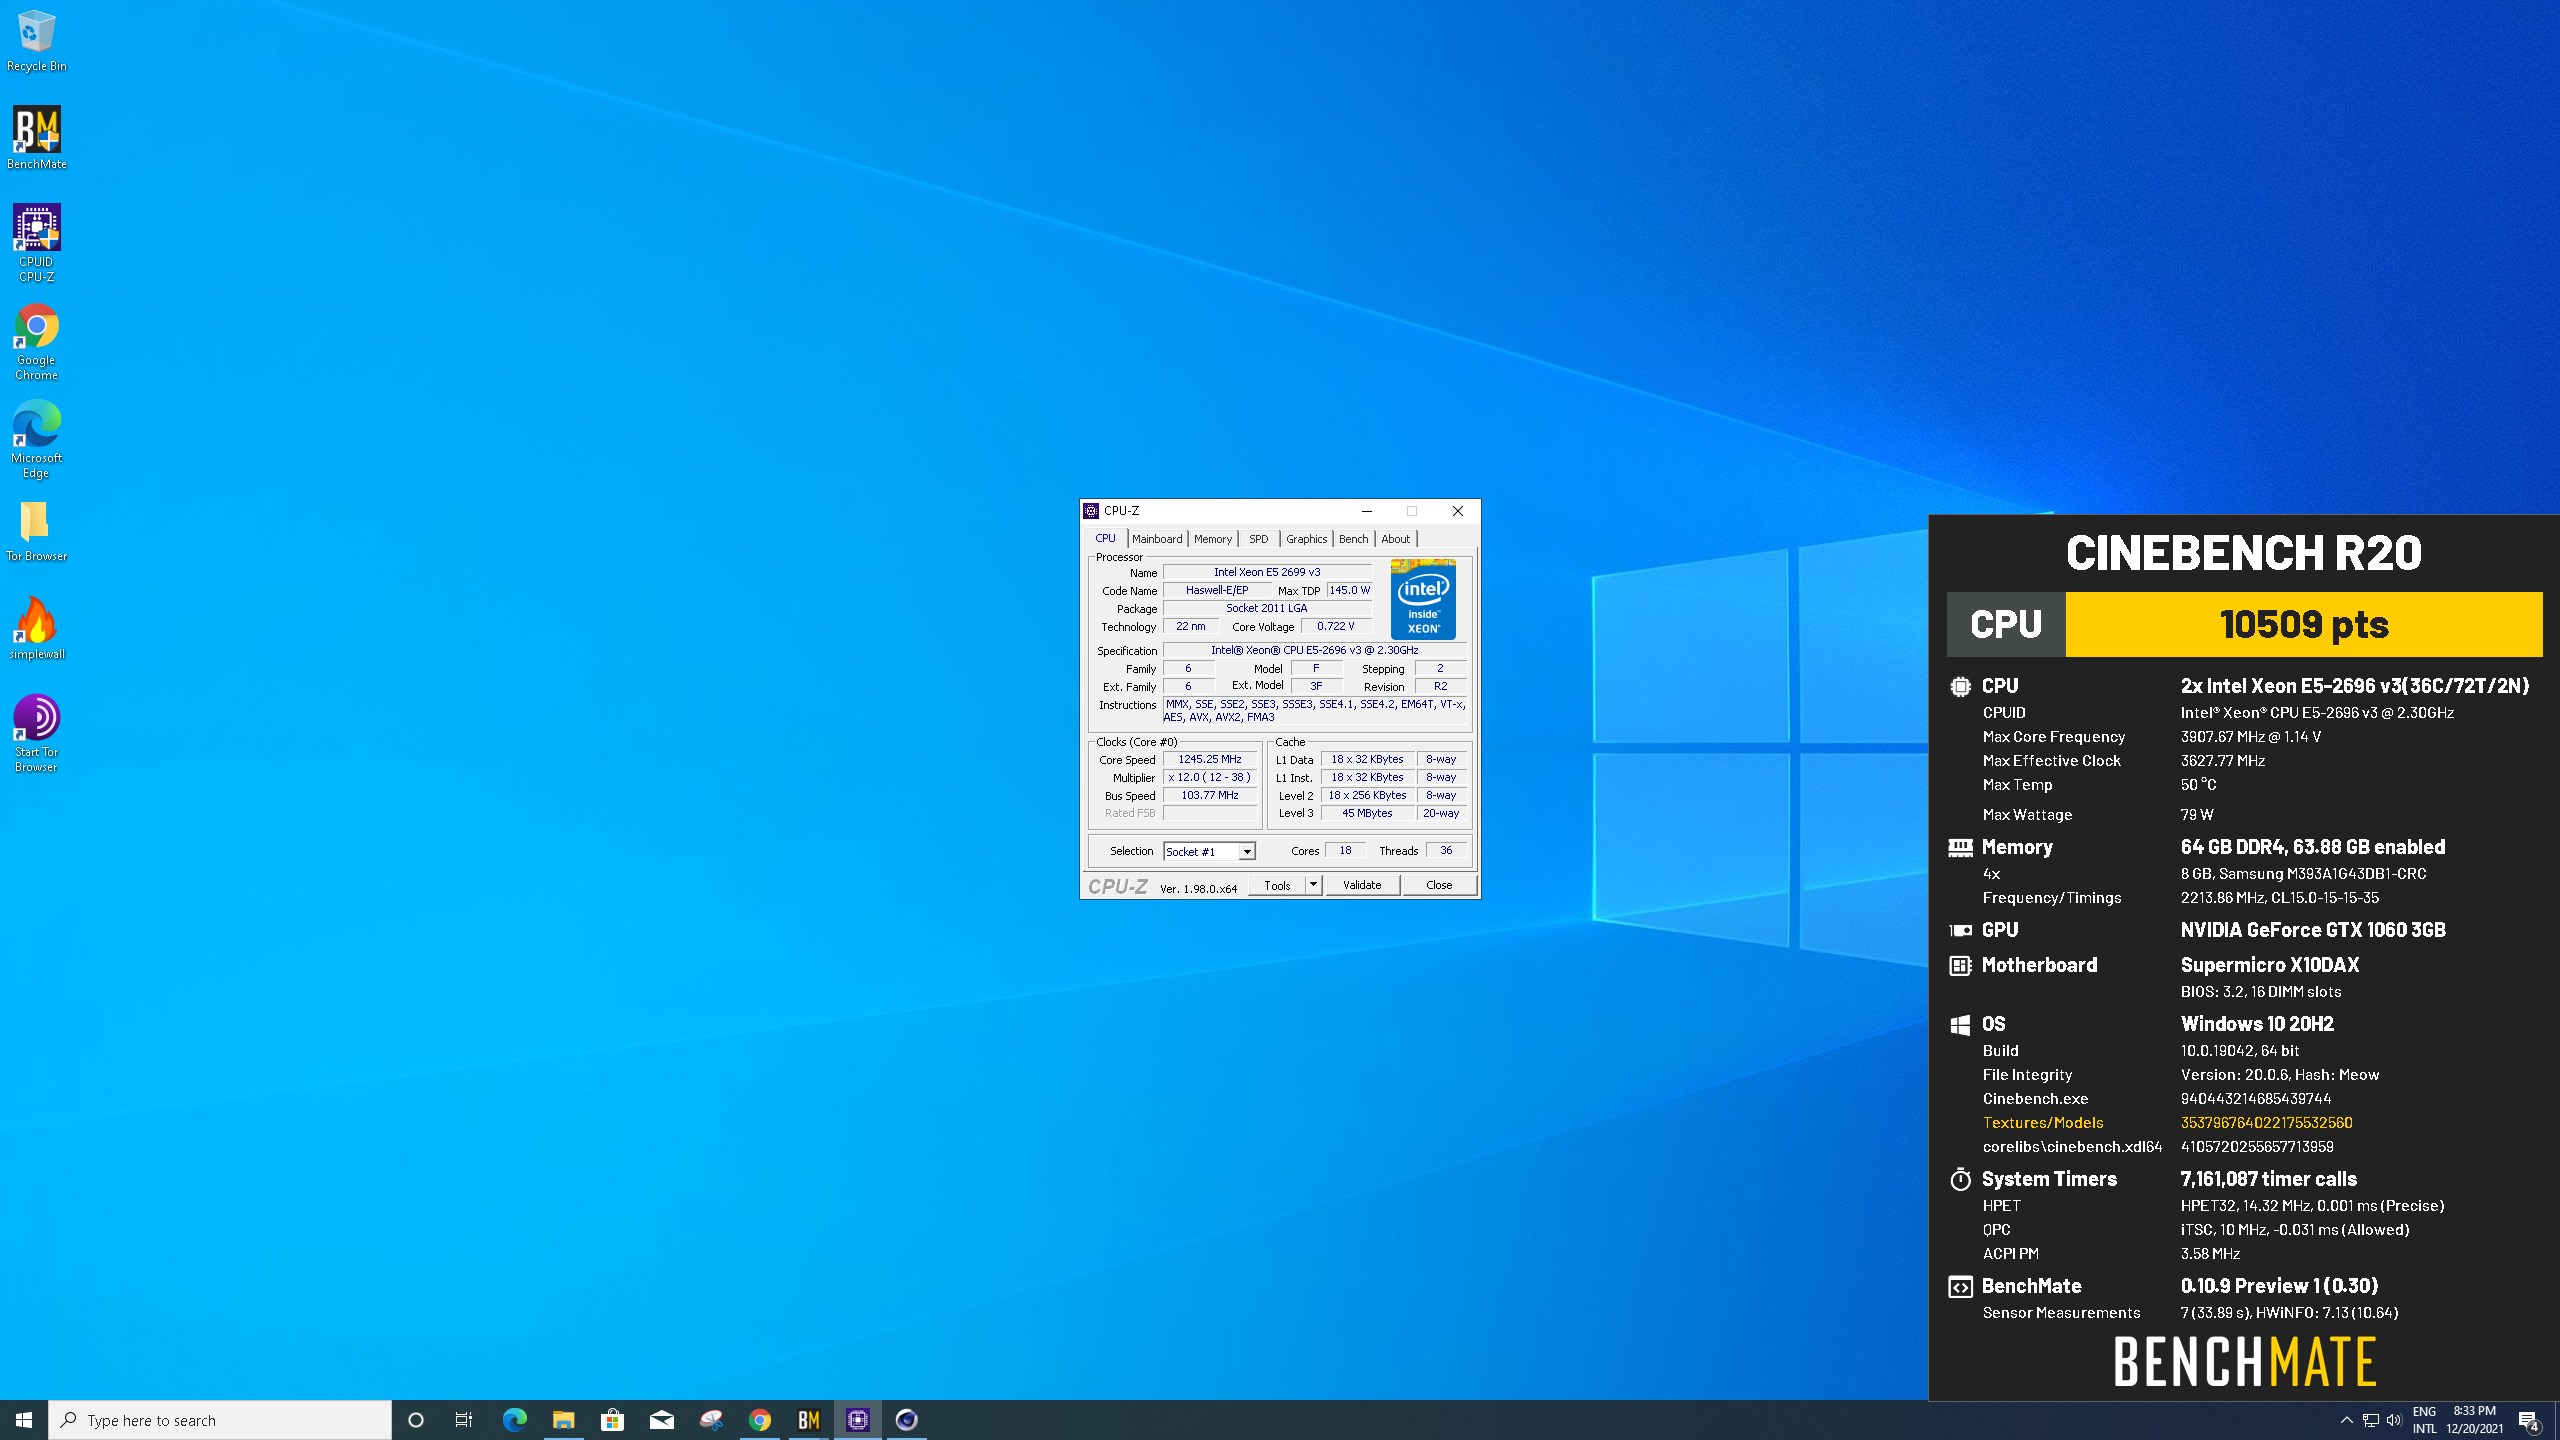Click the NVIDIA GeForce GTX 1060 3GB entry
The height and width of the screenshot is (1440, 2560).
click(2313, 930)
